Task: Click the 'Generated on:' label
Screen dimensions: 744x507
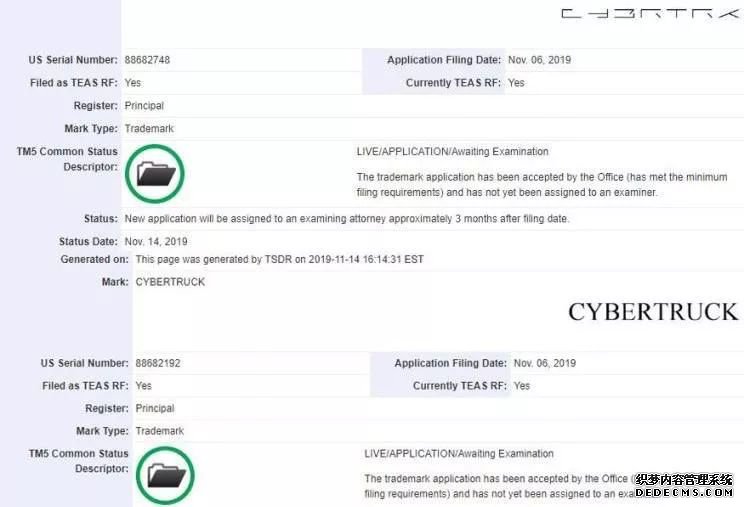Action: tap(94, 259)
